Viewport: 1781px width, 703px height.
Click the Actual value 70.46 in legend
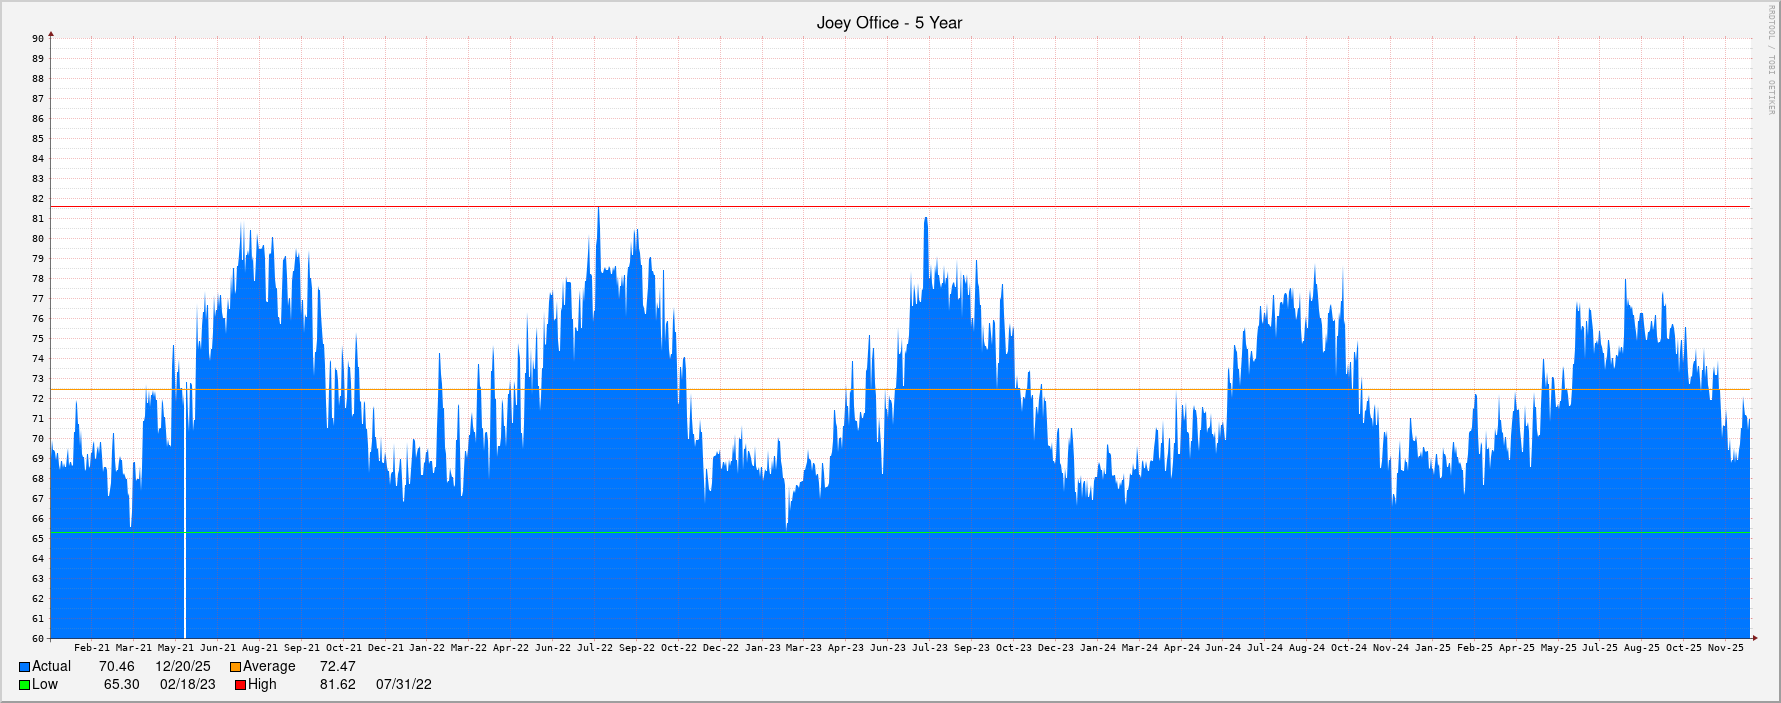116,667
